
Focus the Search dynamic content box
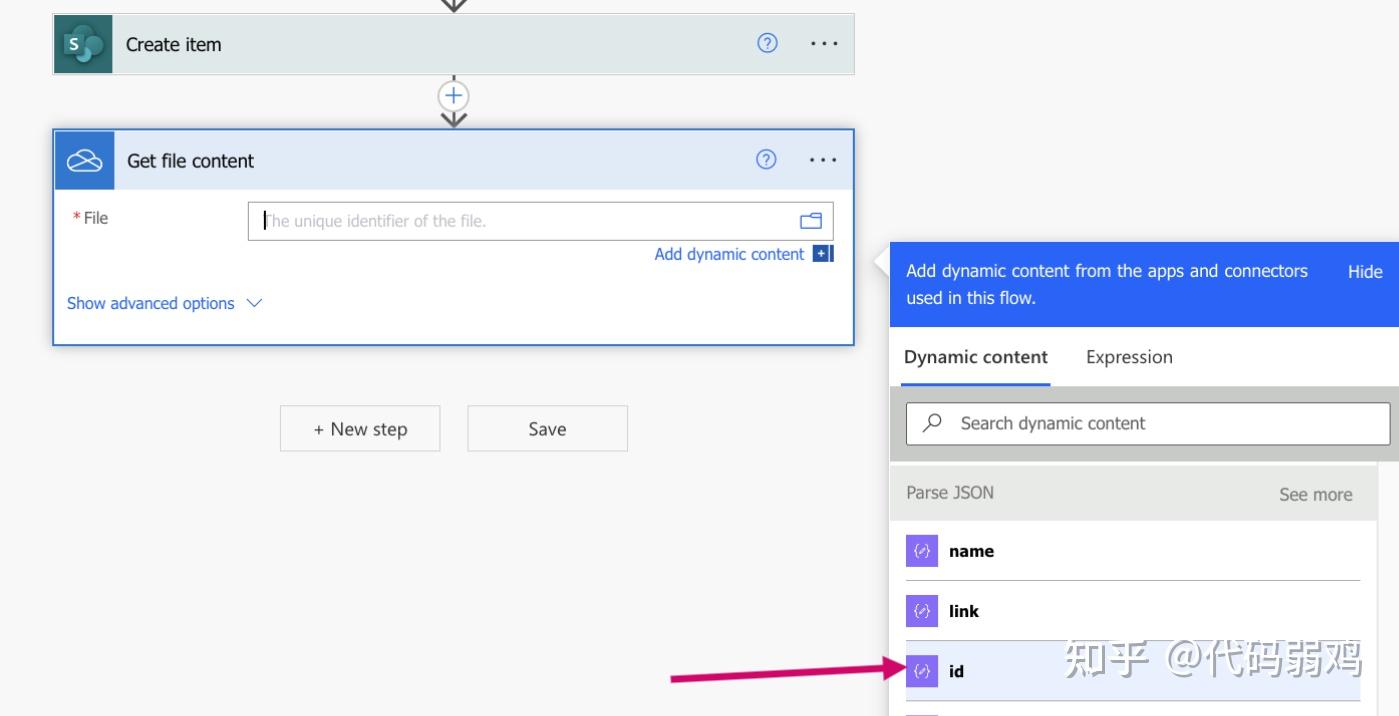click(x=1160, y=423)
